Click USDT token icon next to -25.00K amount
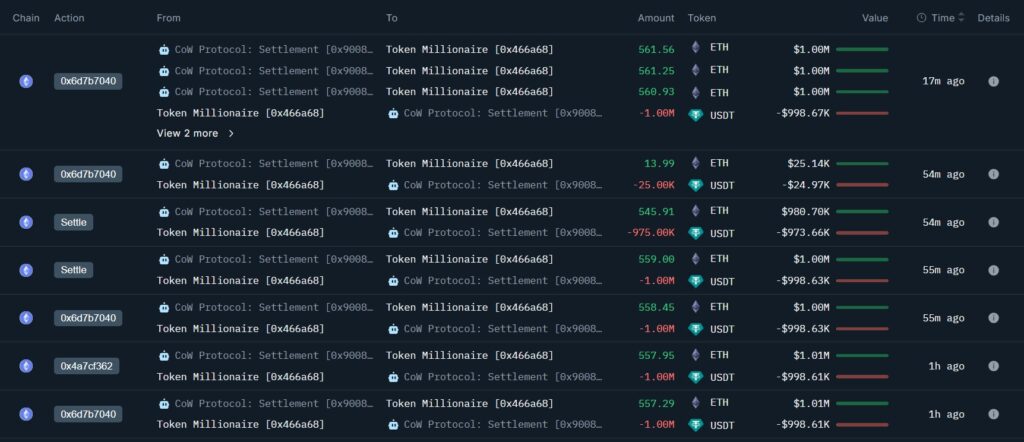 point(696,185)
